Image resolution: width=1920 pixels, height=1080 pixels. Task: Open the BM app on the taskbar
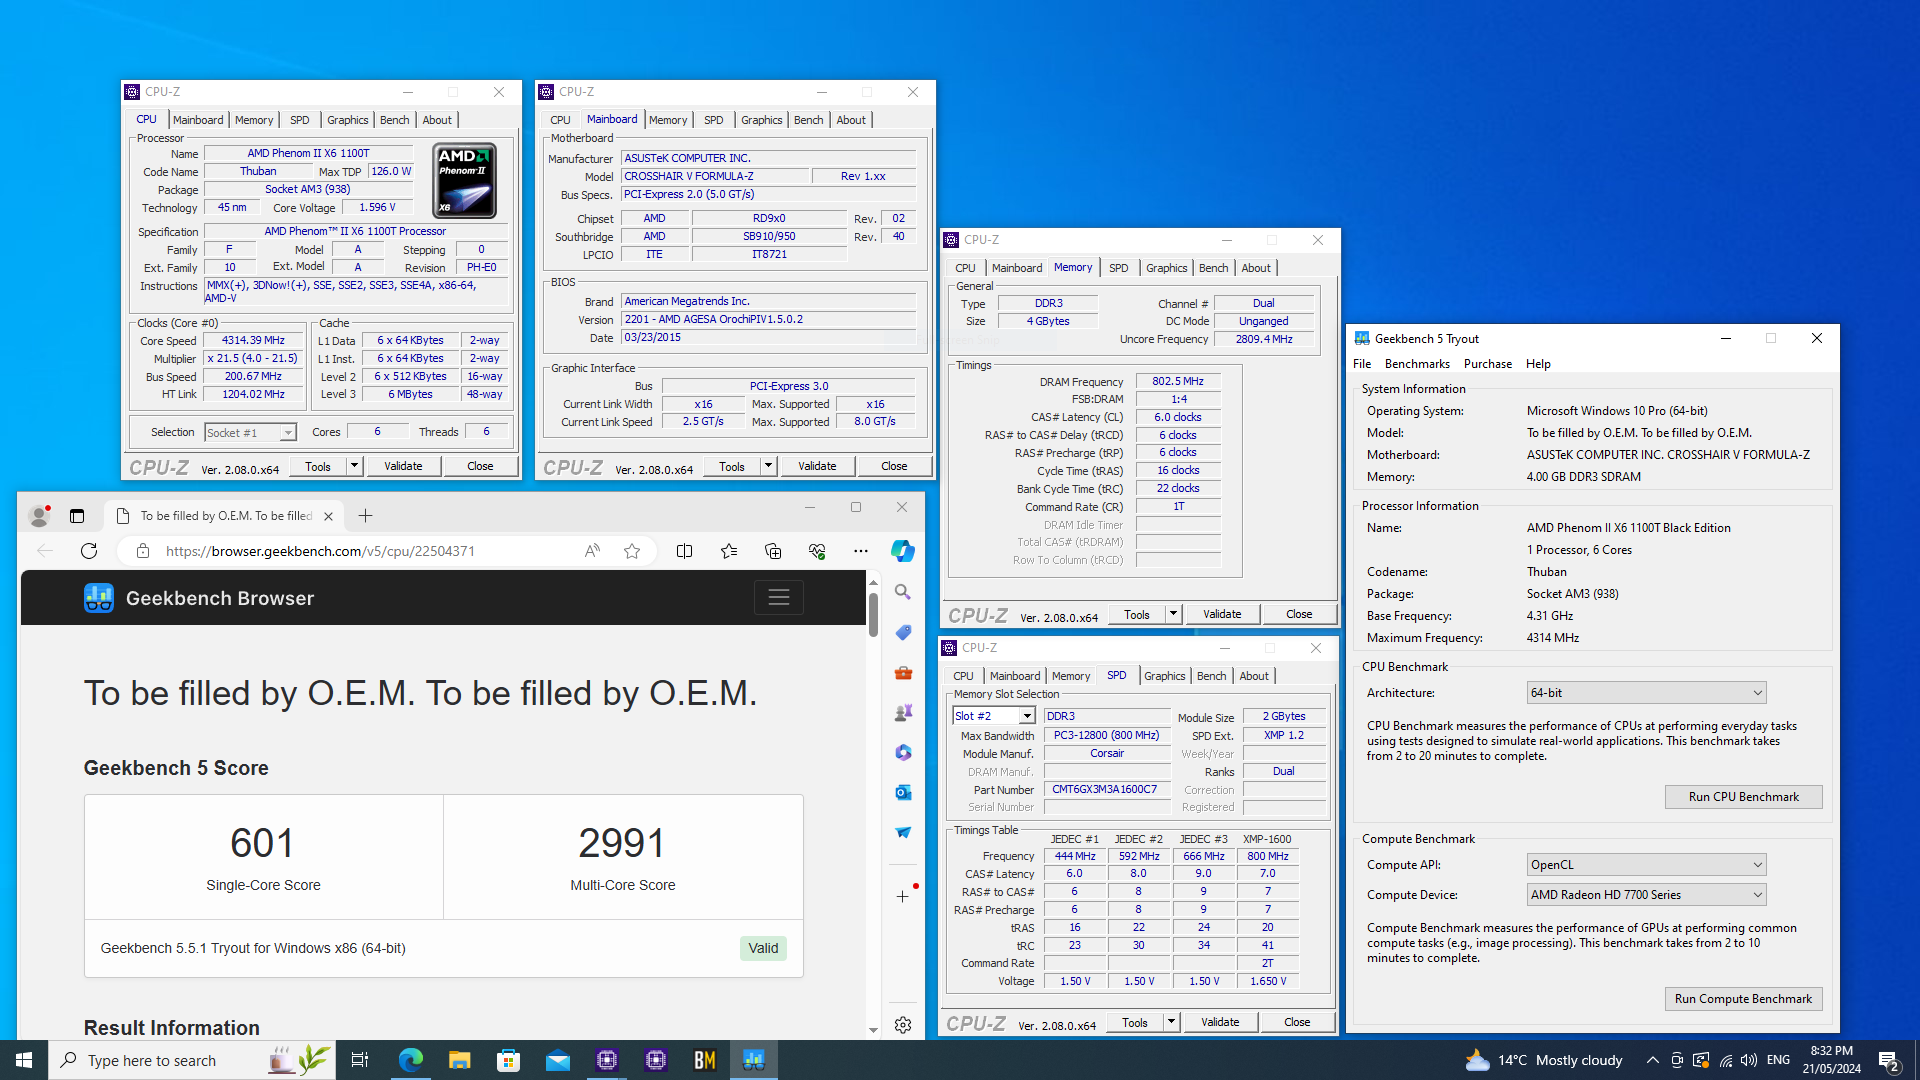point(705,1060)
